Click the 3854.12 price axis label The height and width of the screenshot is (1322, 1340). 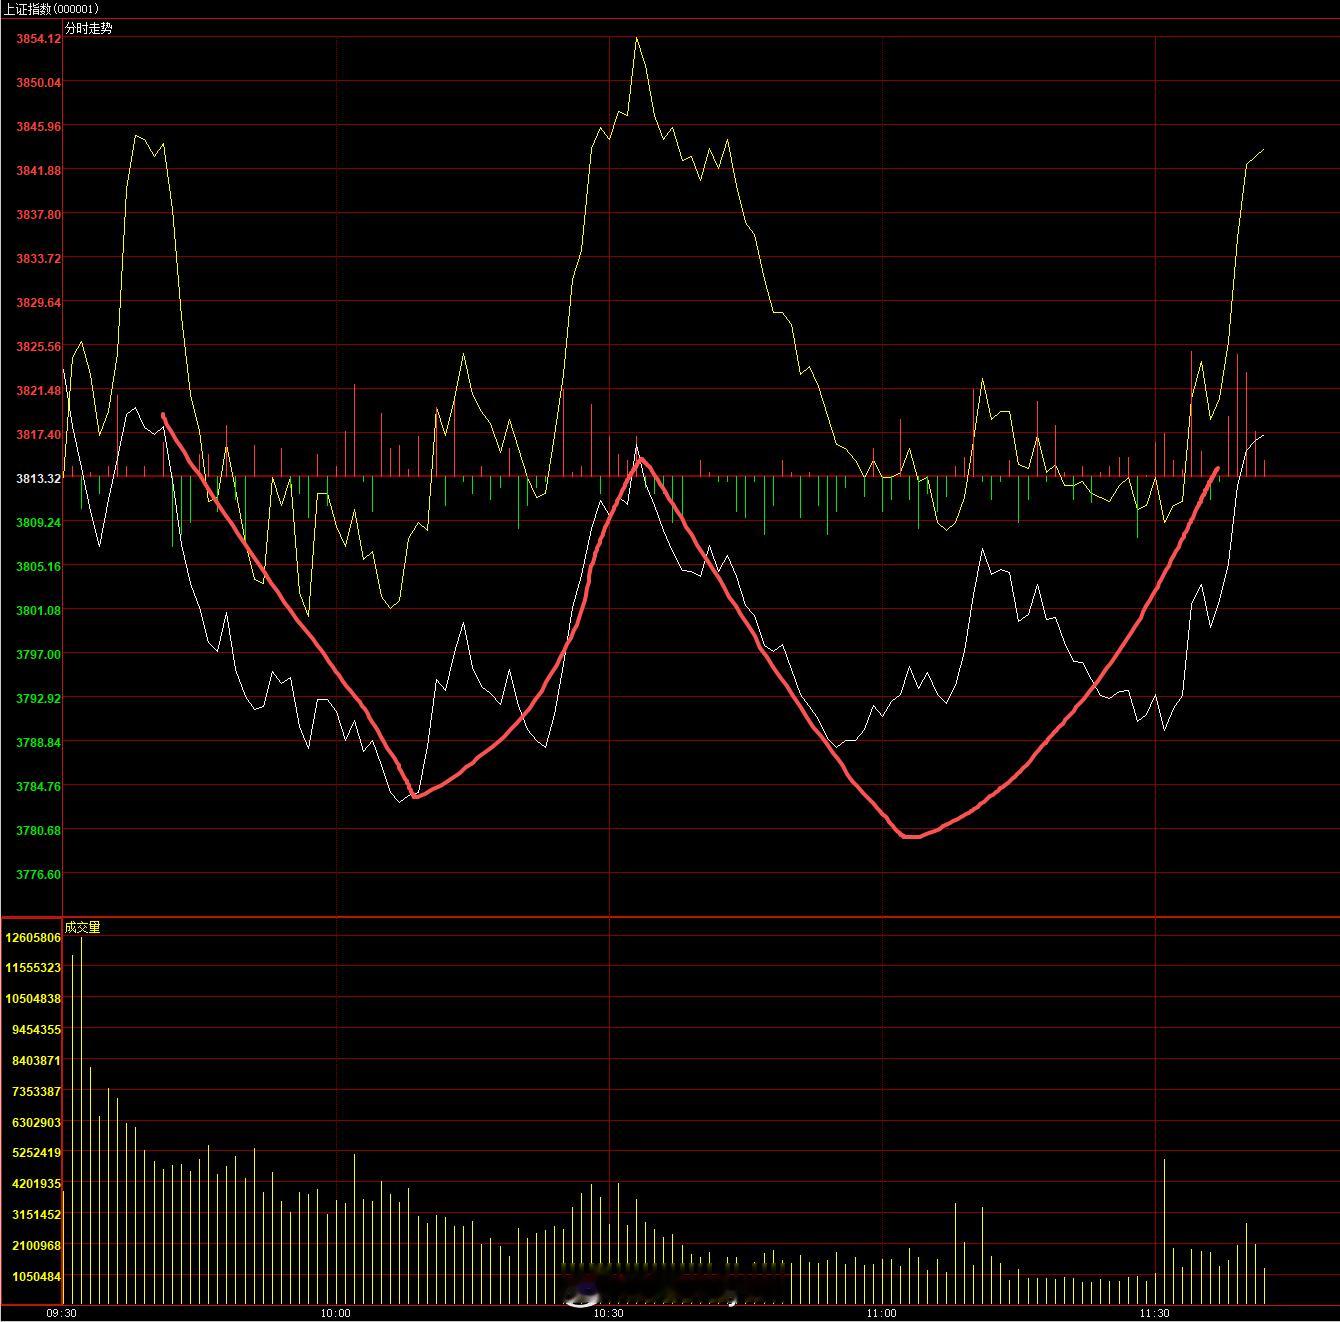(x=38, y=38)
